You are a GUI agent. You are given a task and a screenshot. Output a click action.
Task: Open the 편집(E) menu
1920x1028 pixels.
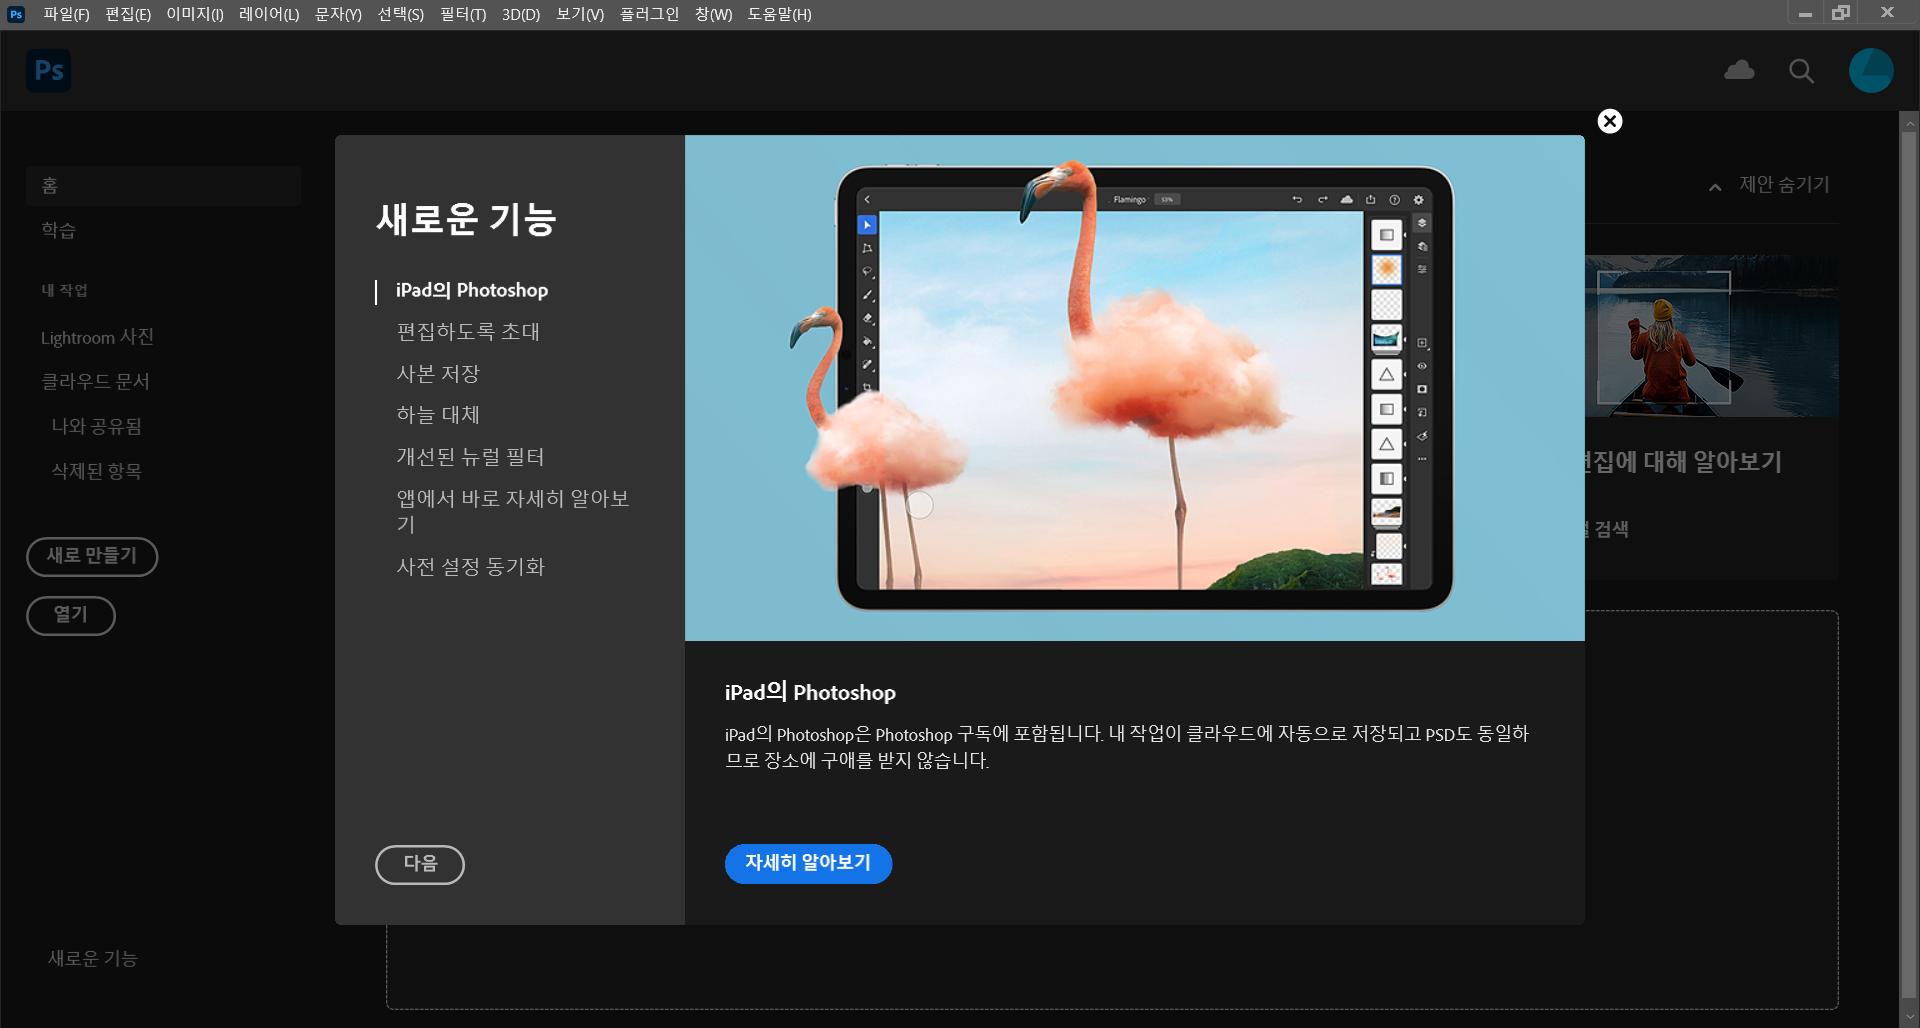point(128,14)
